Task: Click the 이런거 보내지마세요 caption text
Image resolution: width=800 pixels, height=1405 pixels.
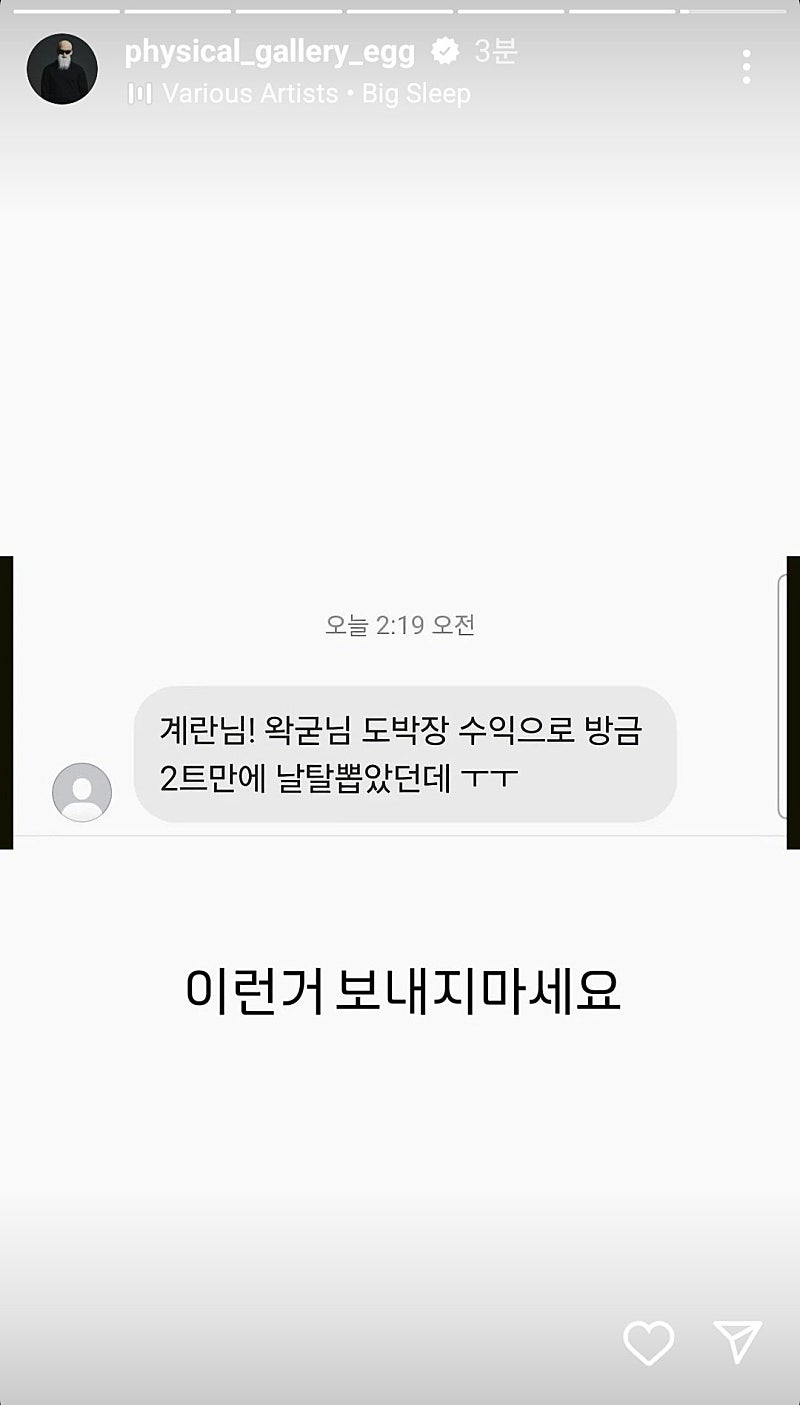Action: [403, 991]
